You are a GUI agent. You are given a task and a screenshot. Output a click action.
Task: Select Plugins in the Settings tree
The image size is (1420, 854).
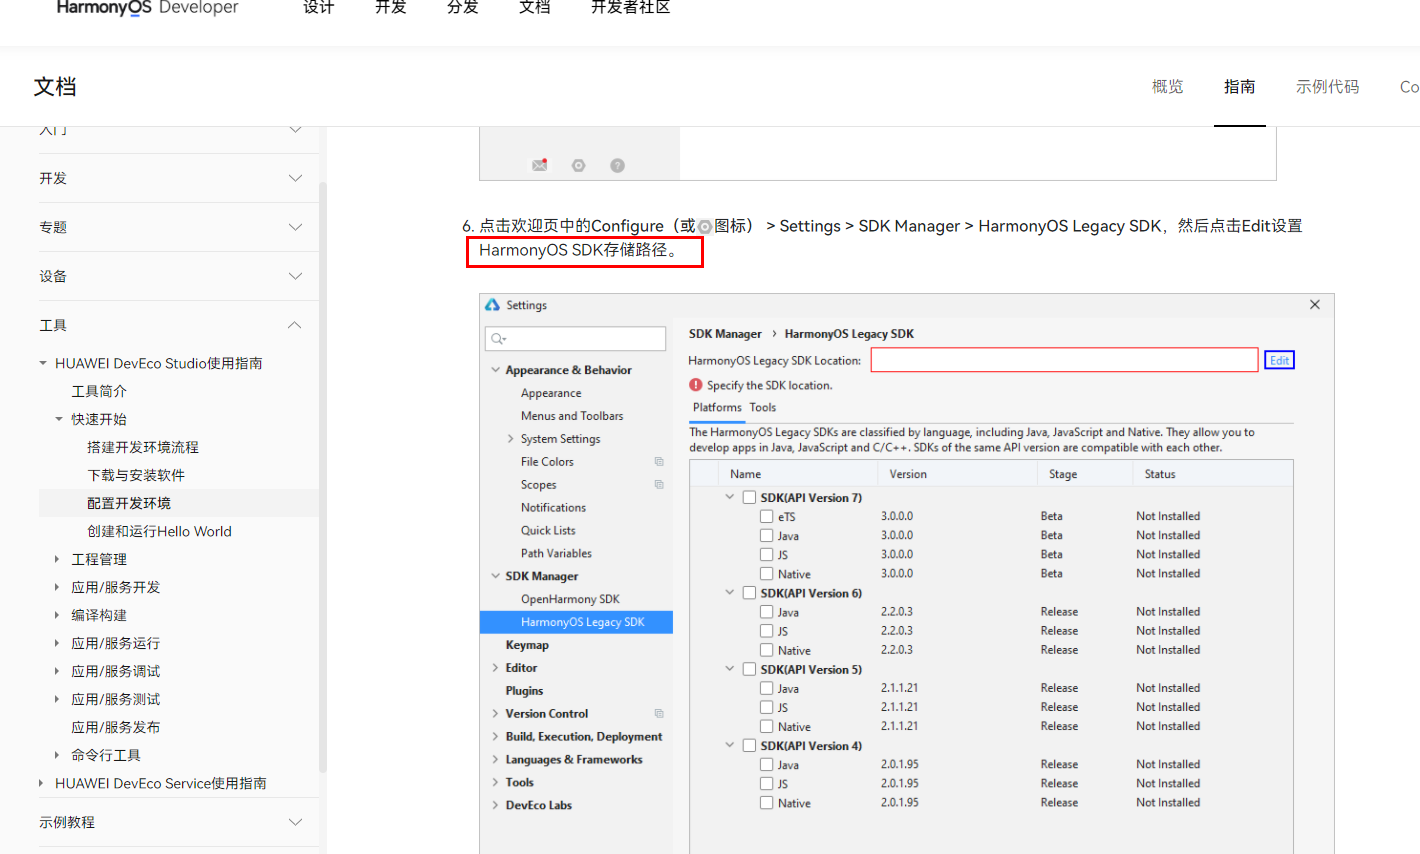(524, 691)
